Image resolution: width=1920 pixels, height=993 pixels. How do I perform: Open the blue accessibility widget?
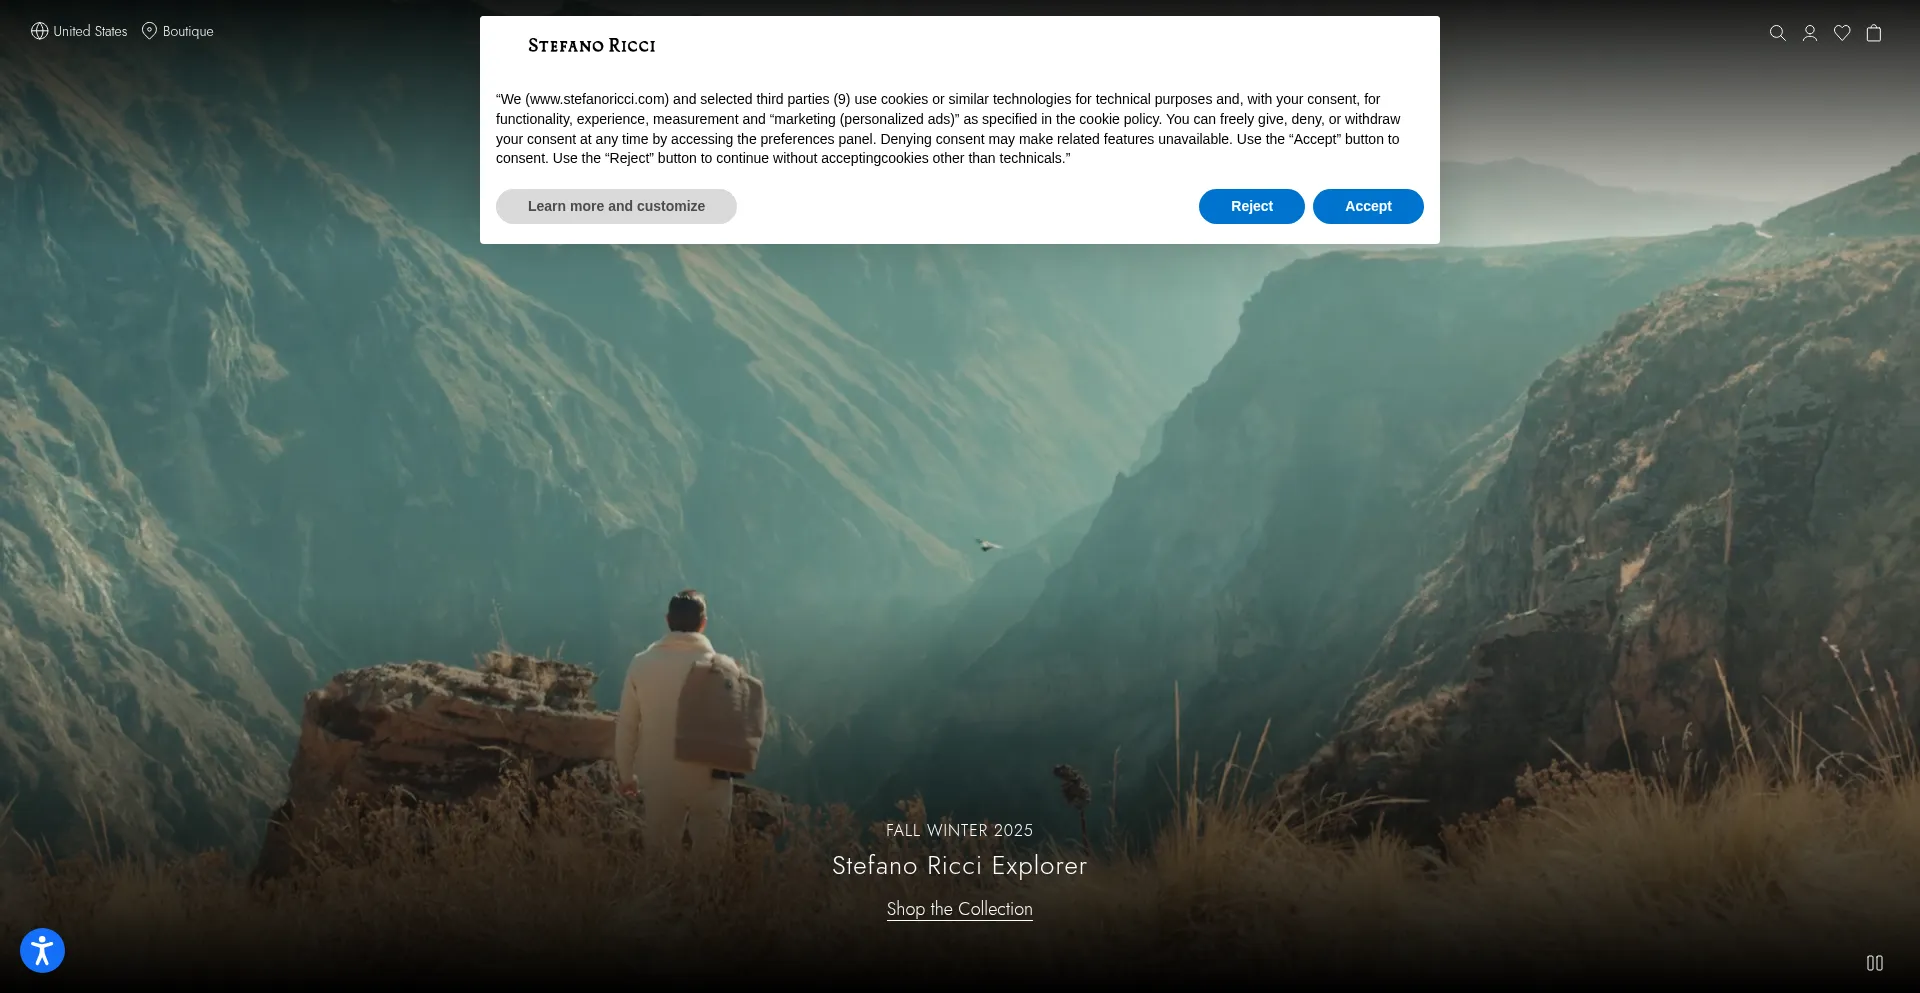(42, 950)
